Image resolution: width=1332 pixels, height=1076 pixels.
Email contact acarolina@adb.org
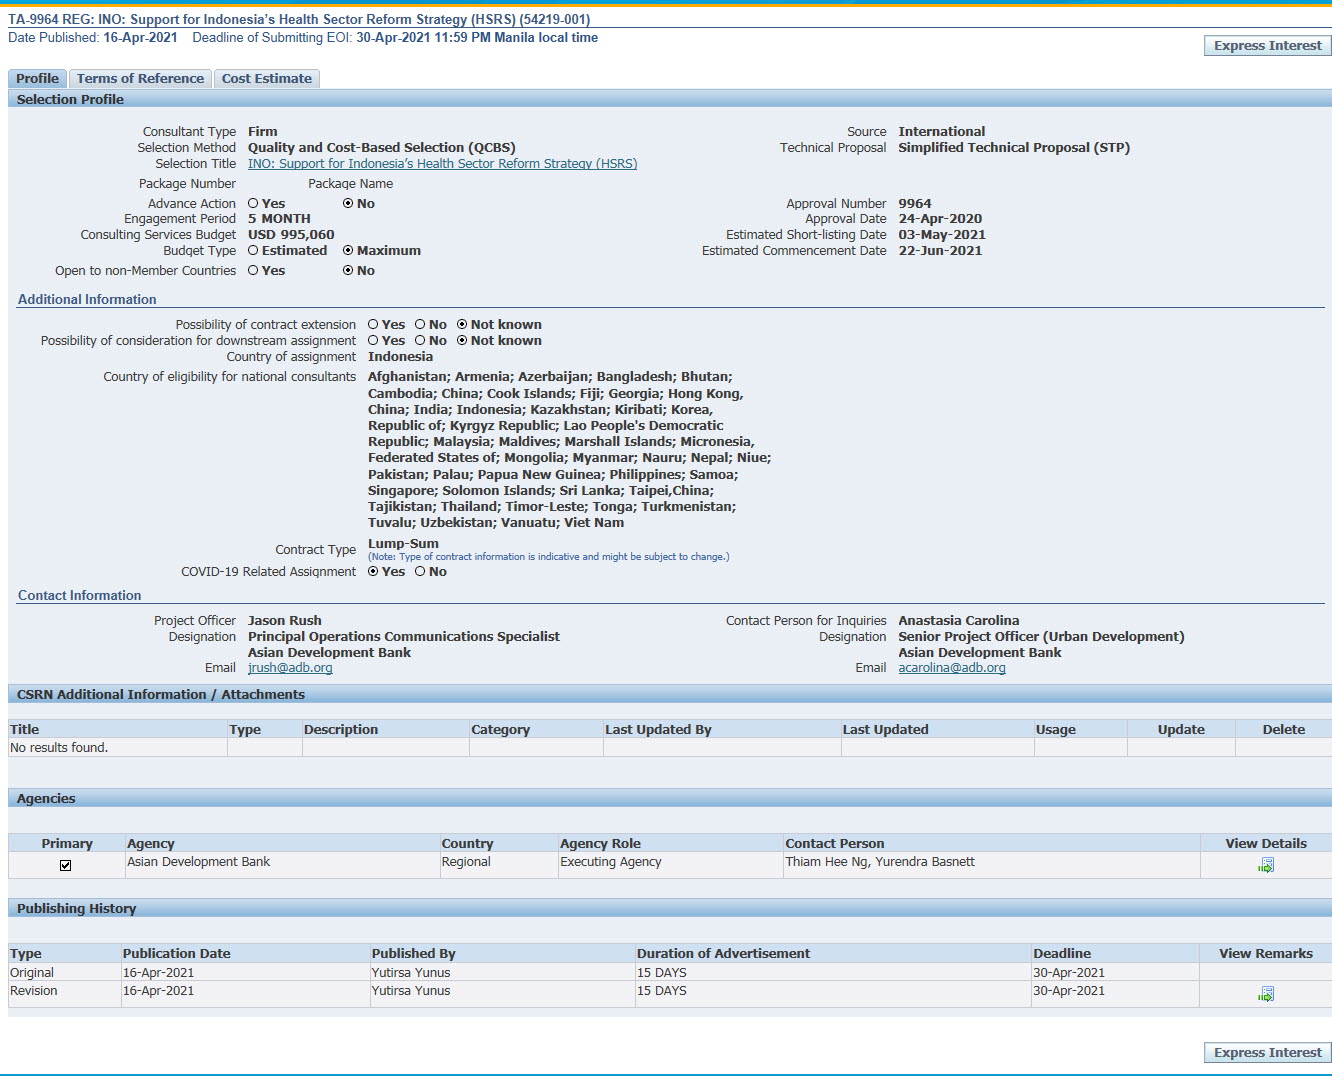[952, 667]
